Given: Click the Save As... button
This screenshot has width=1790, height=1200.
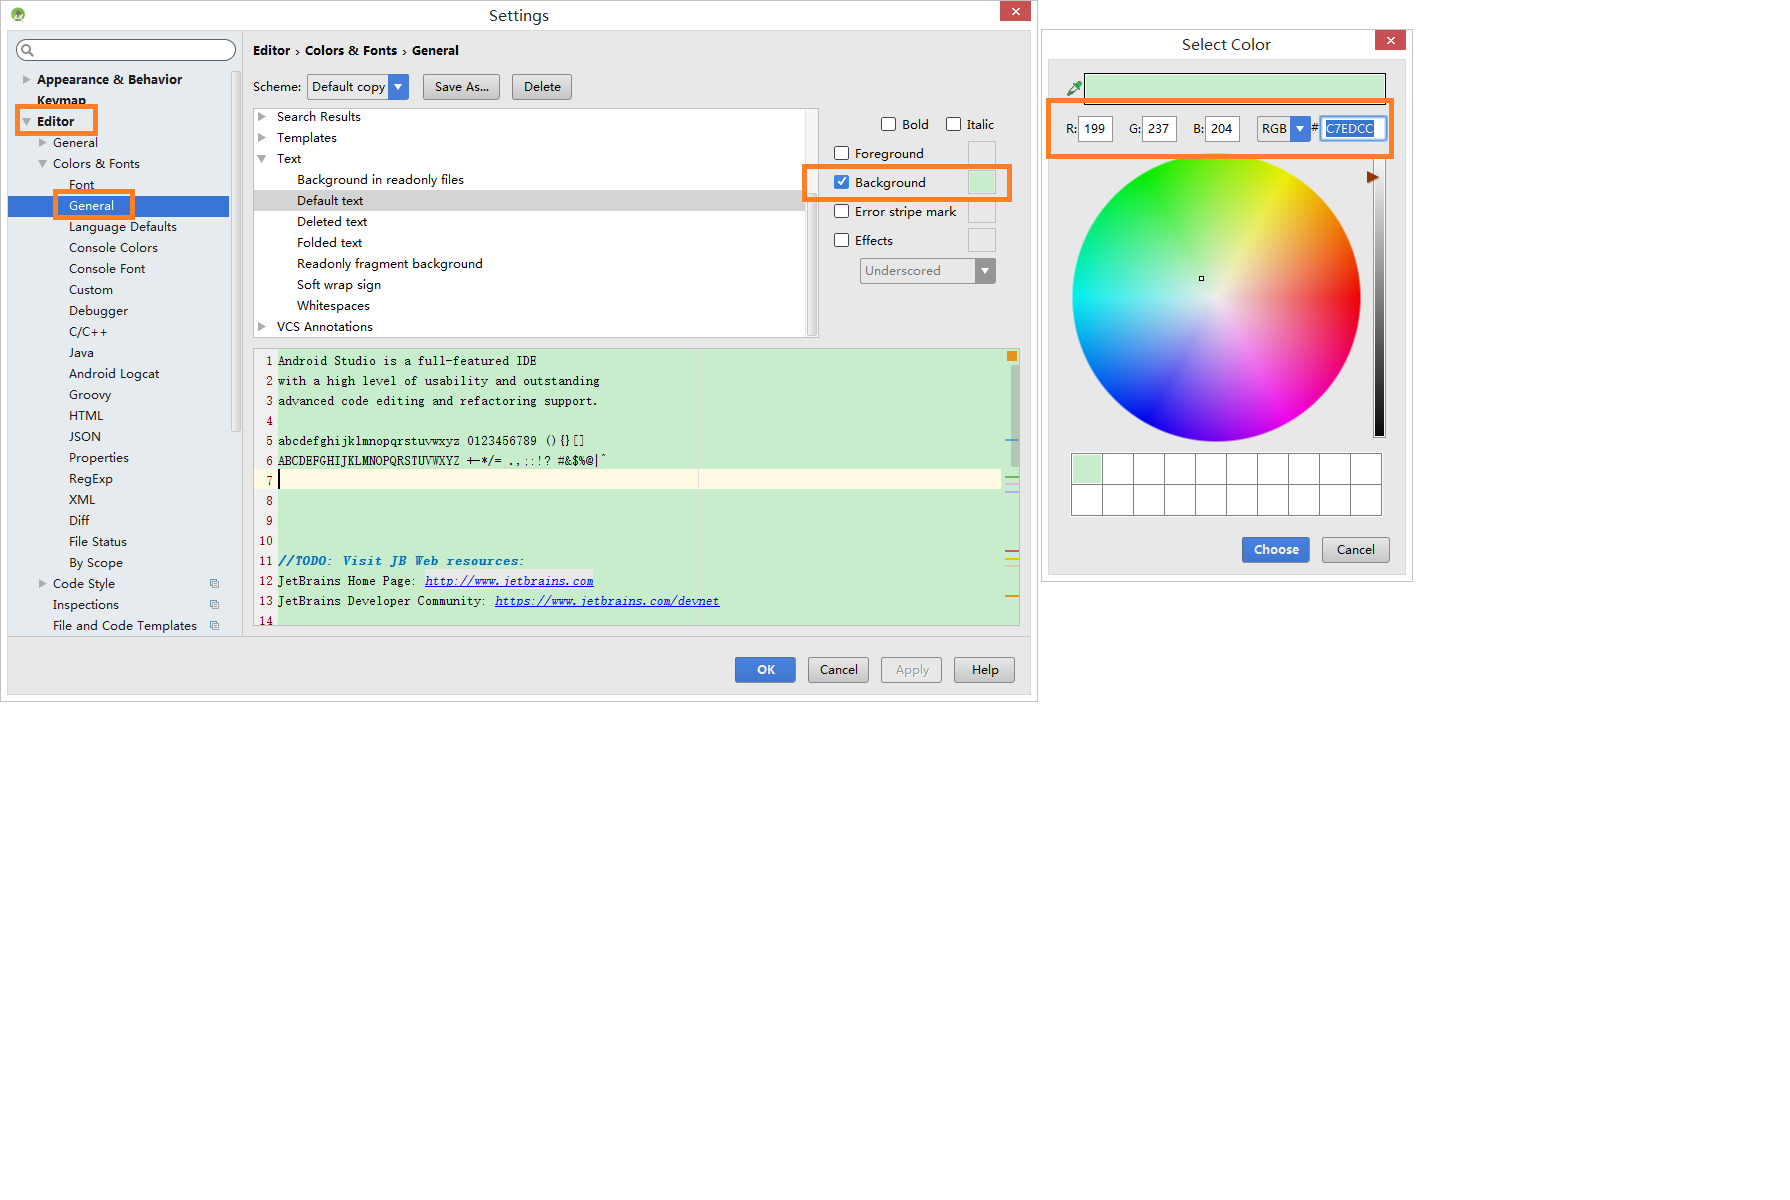Looking at the screenshot, I should [462, 87].
